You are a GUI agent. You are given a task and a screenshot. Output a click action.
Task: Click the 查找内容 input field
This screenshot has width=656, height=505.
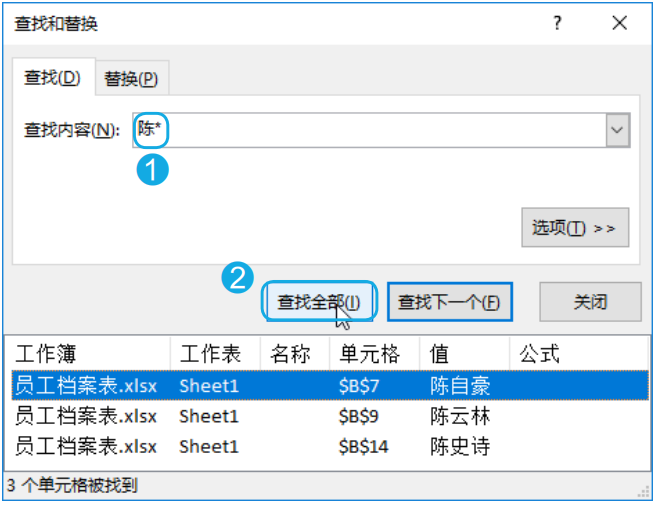tap(369, 130)
